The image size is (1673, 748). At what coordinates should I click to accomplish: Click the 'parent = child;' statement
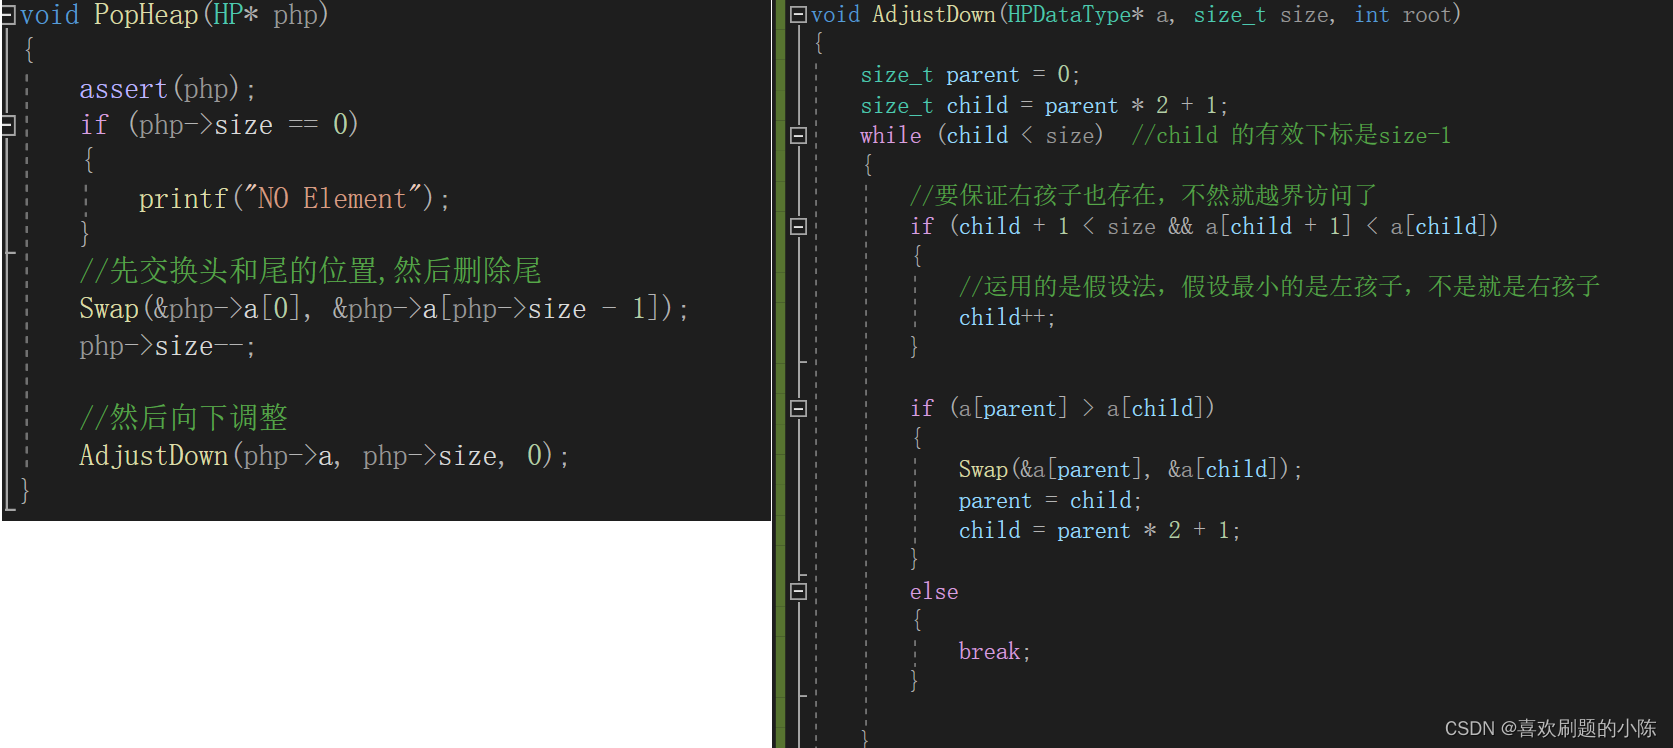(x=1049, y=500)
